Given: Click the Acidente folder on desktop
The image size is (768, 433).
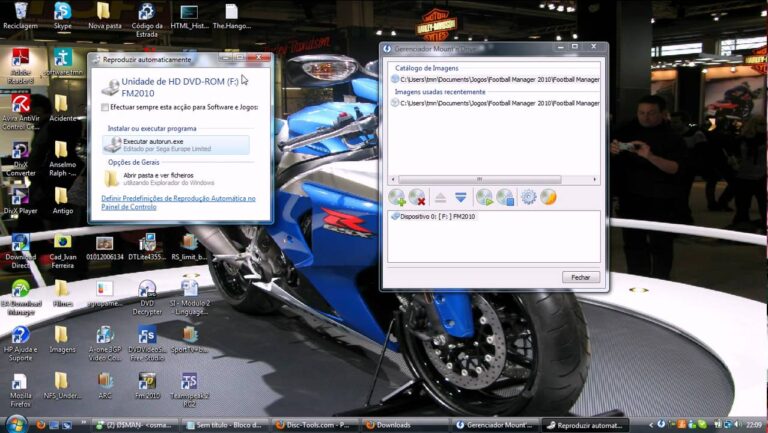Looking at the screenshot, I should coord(63,108).
